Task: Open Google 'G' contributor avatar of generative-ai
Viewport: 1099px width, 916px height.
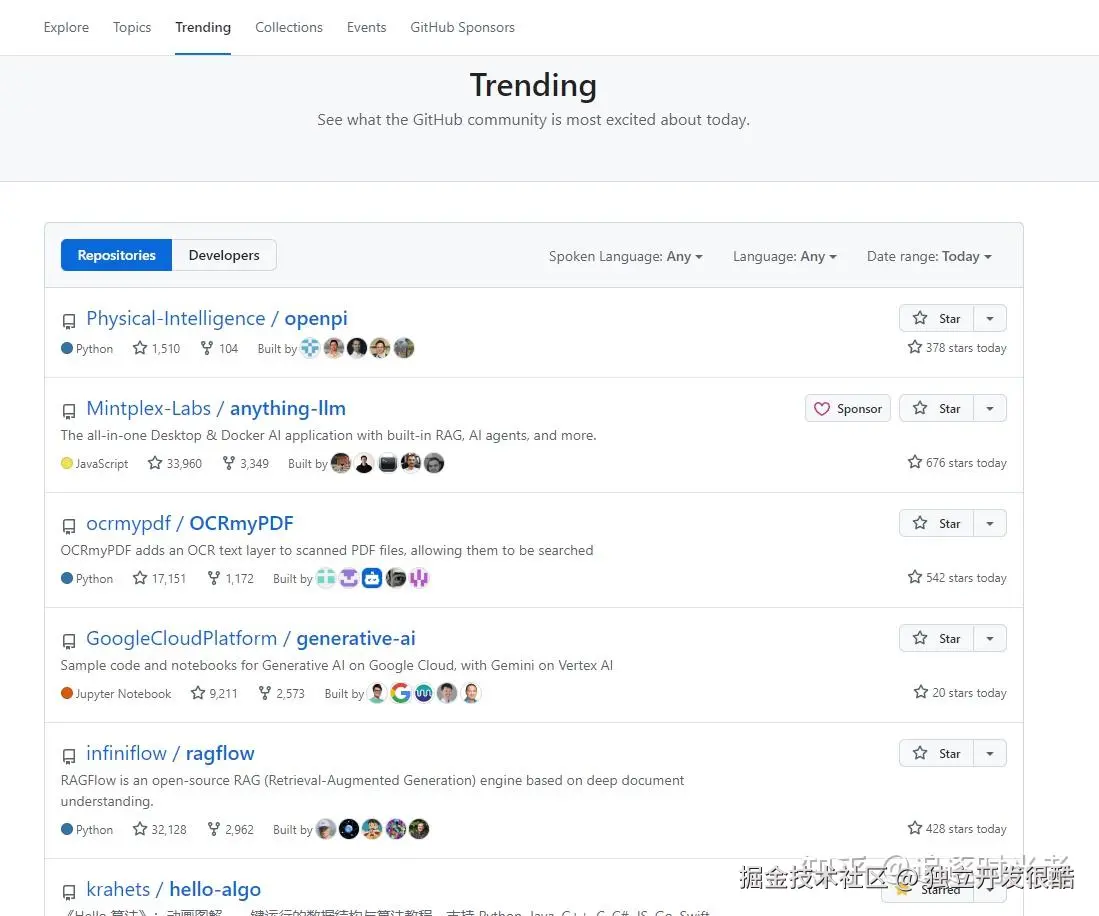Action: click(x=400, y=692)
